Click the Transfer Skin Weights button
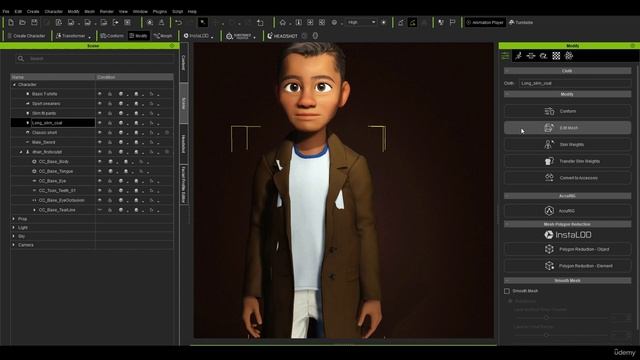640x360 pixels. 567,161
